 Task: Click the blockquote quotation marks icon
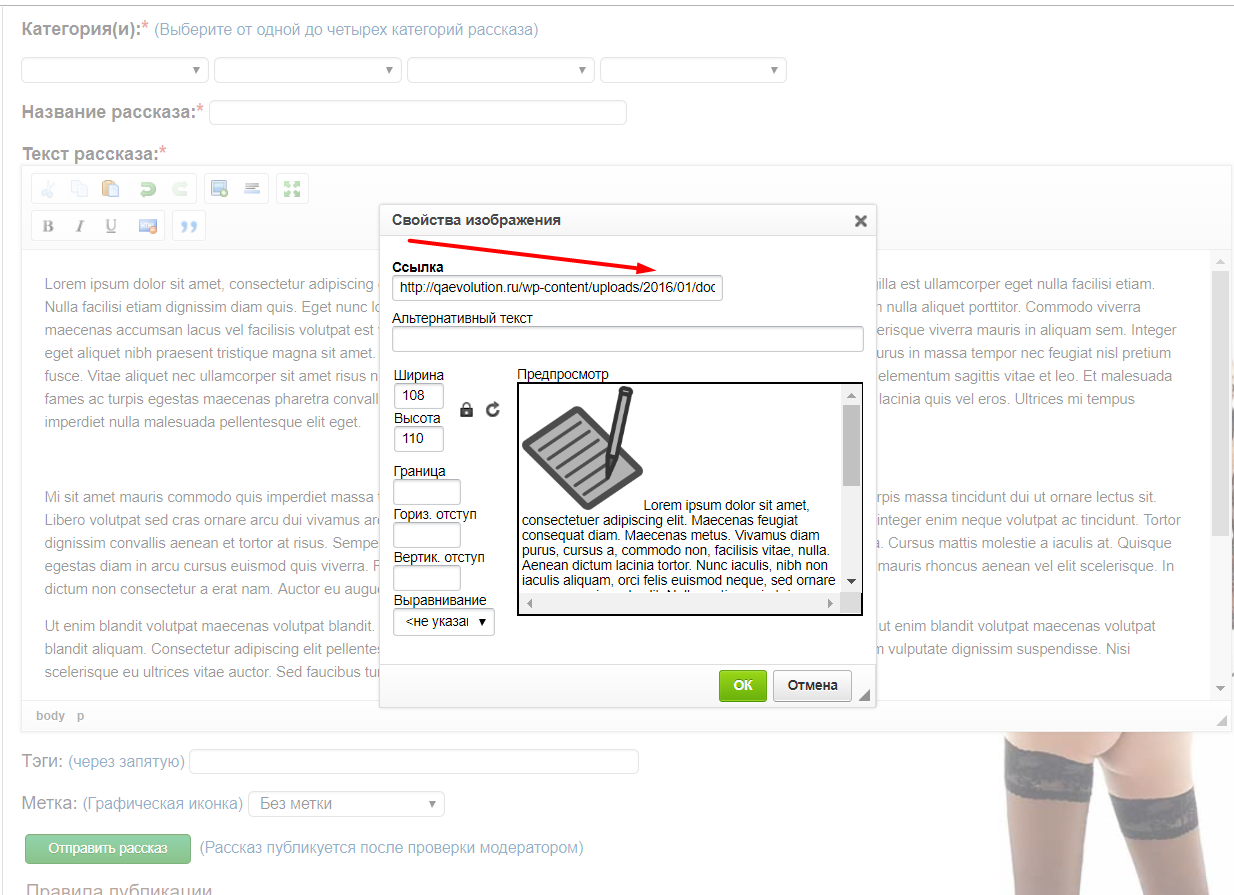188,226
